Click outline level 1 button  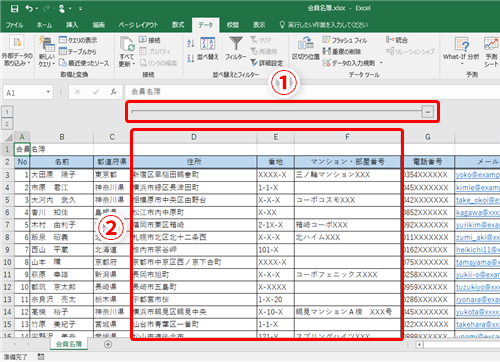pos(7,112)
